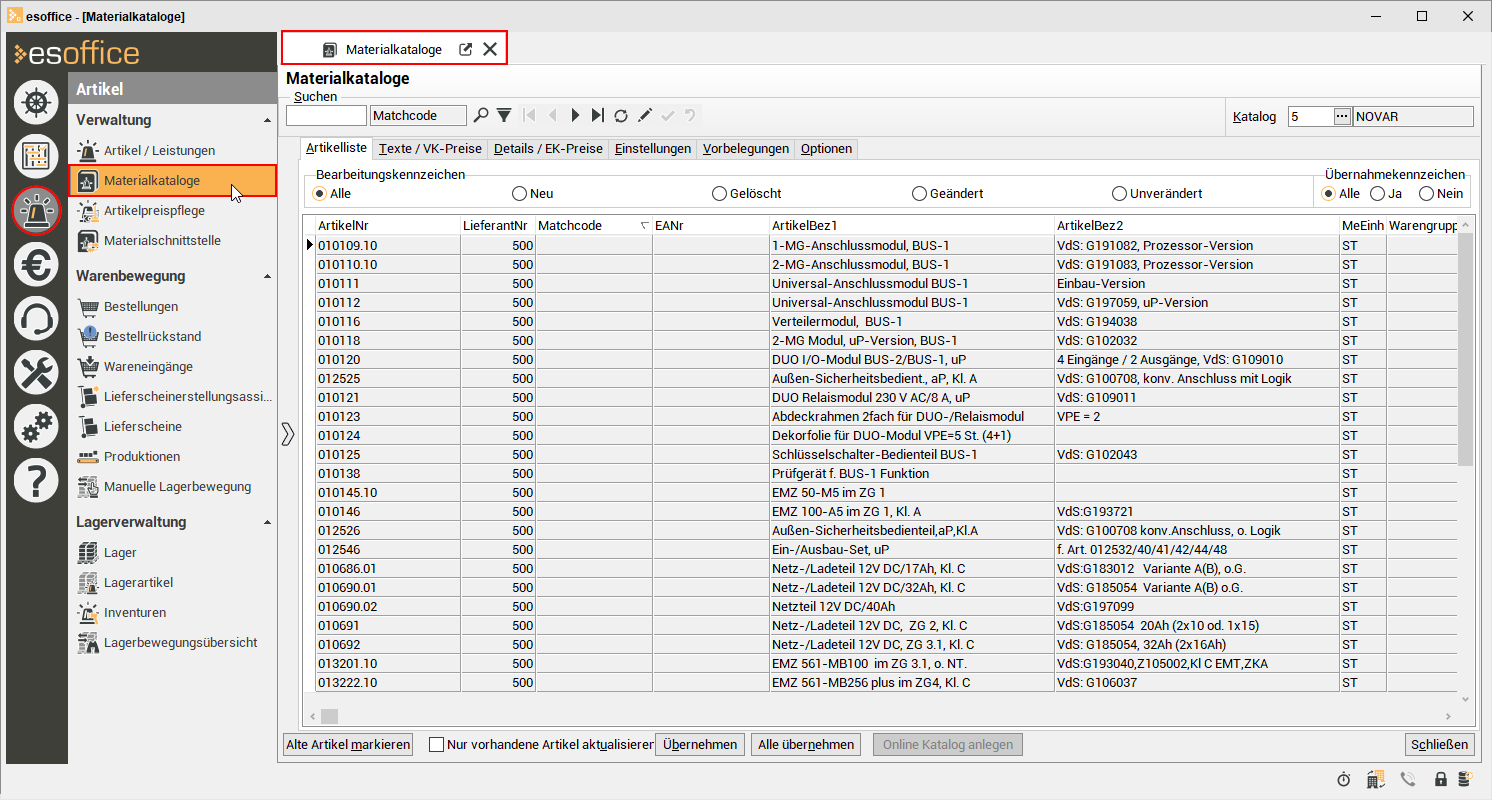The height and width of the screenshot is (800, 1492).
Task: Select the Neu radio button
Action: coord(519,194)
